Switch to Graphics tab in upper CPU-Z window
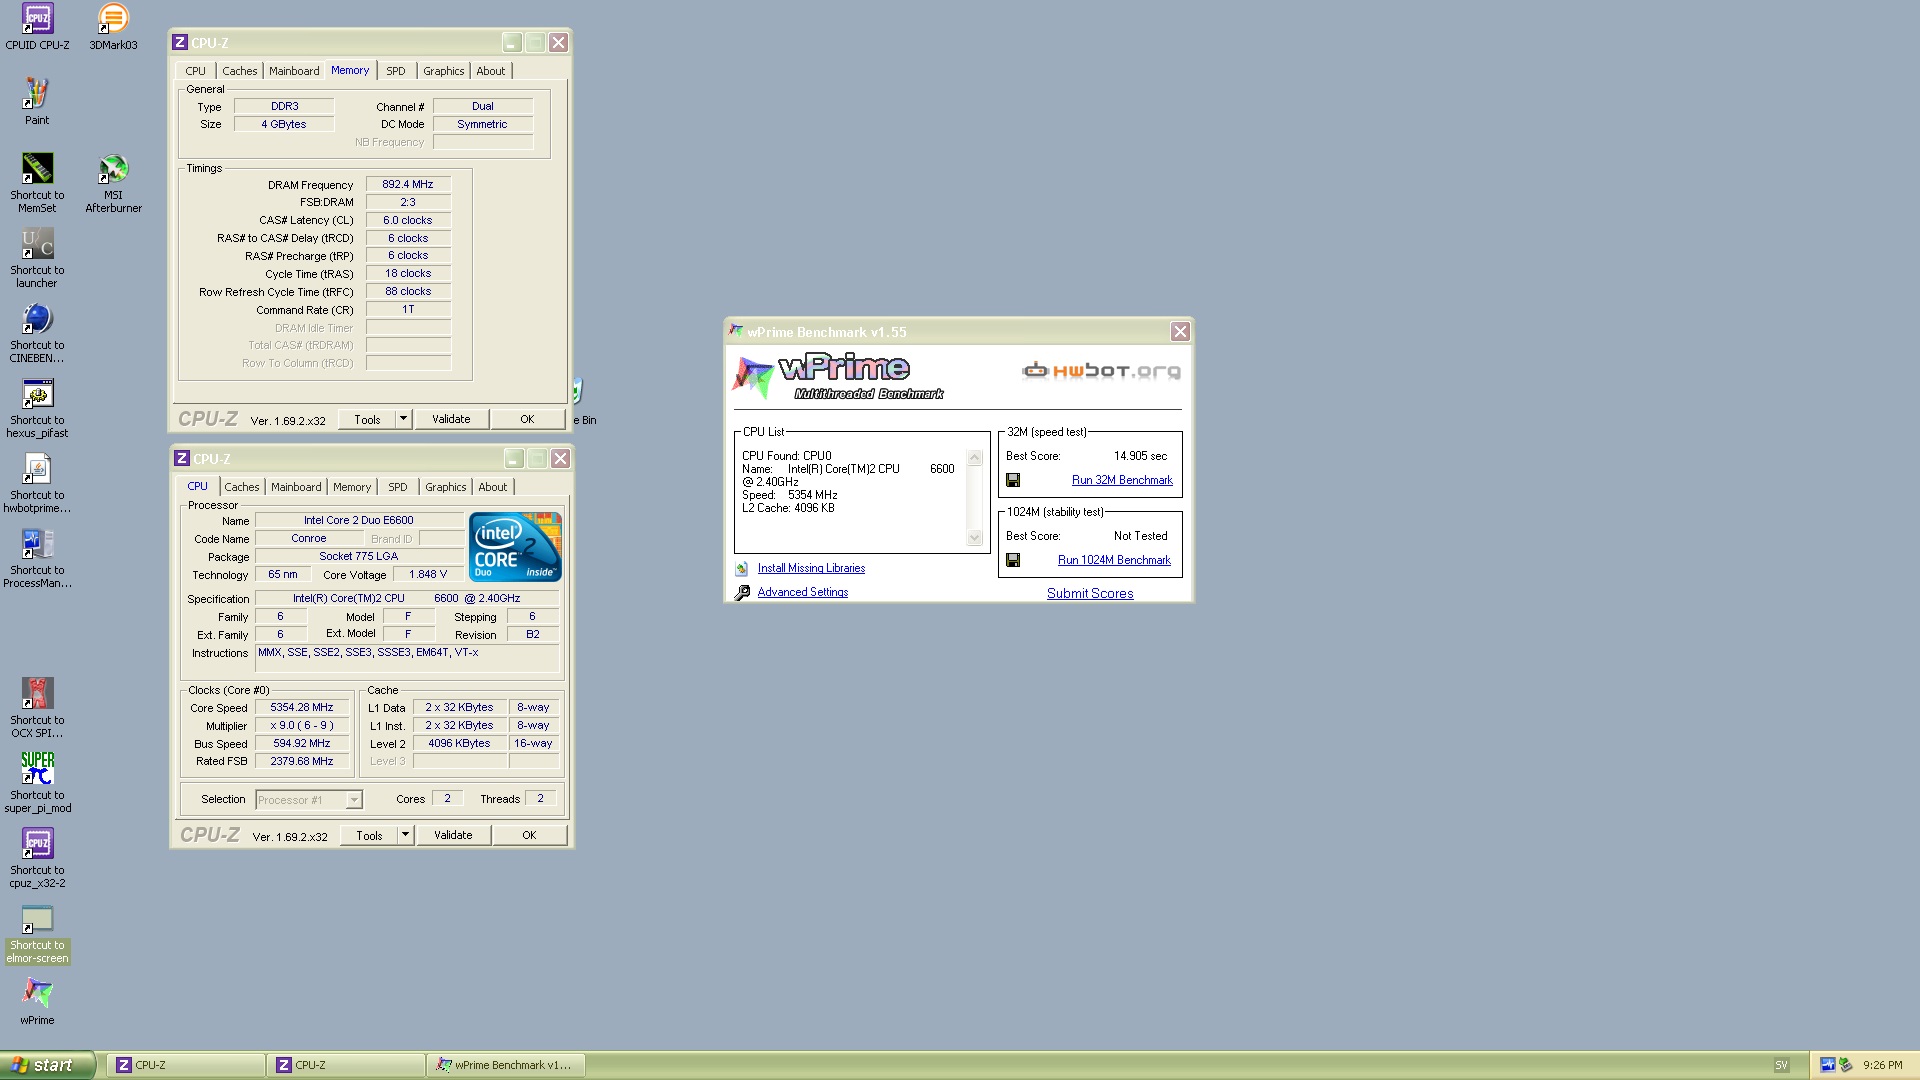The image size is (1920, 1080). tap(444, 71)
